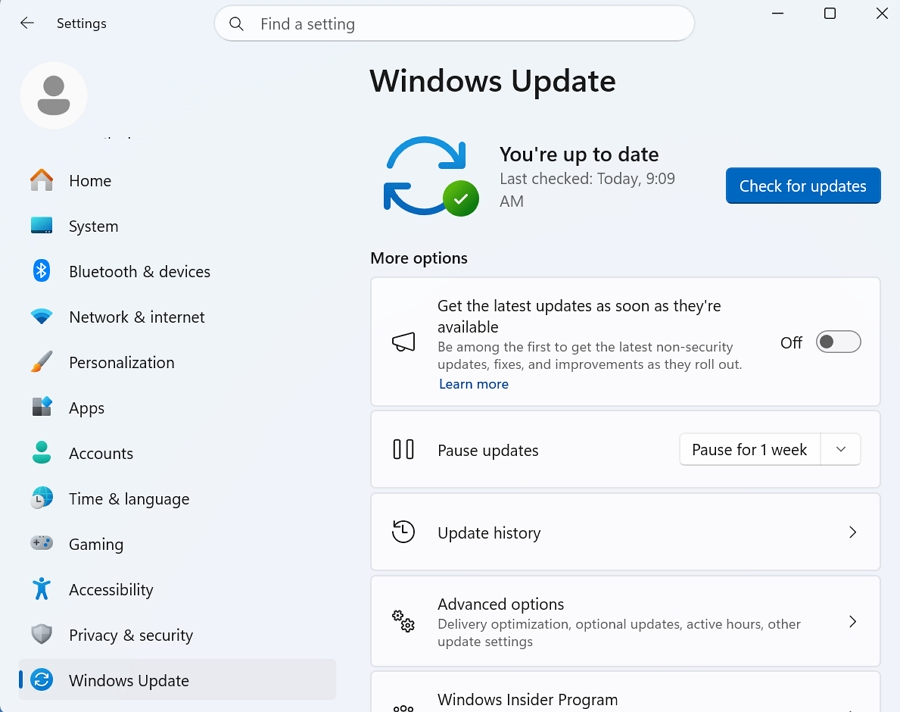The height and width of the screenshot is (712, 900).
Task: Open the Pause updates duration dropdown arrow
Action: (840, 450)
